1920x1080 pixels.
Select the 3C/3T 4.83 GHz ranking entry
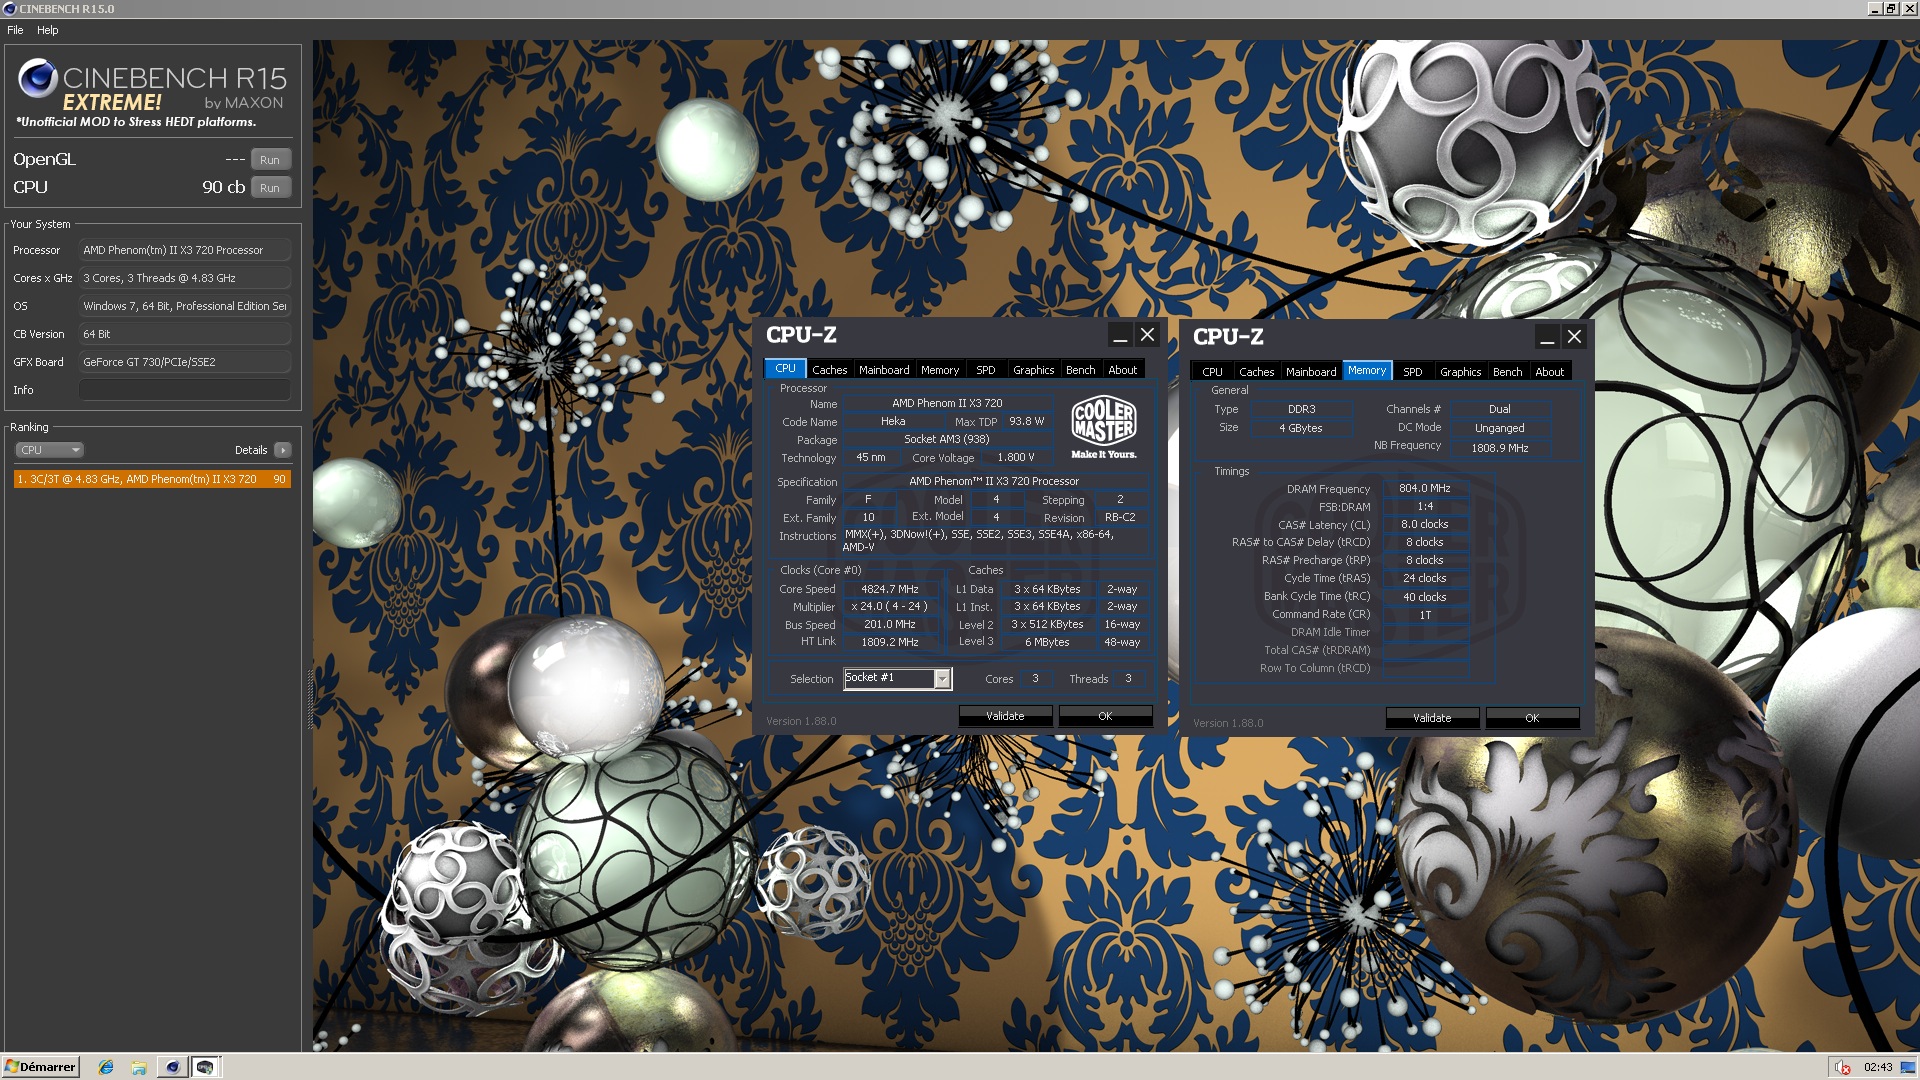point(152,479)
